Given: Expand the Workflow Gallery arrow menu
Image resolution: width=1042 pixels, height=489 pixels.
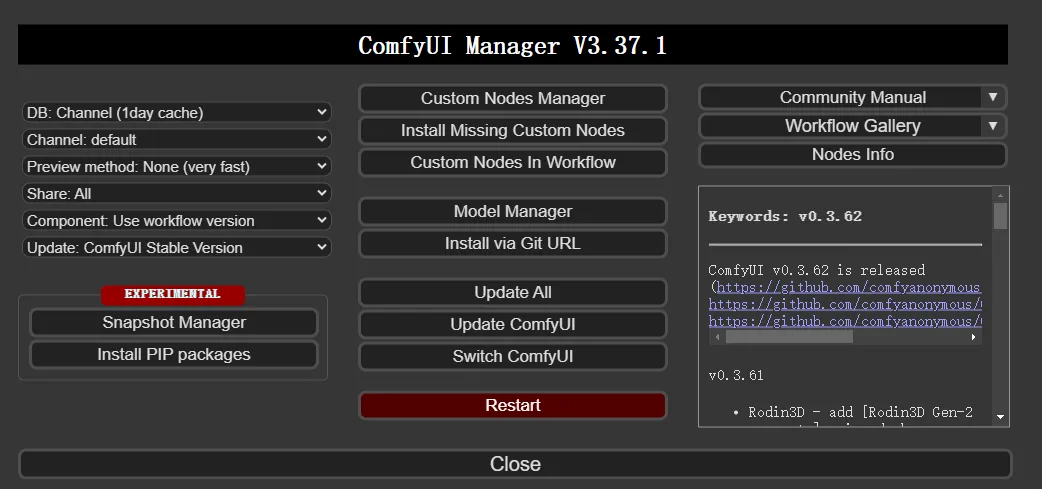Looking at the screenshot, I should (992, 126).
